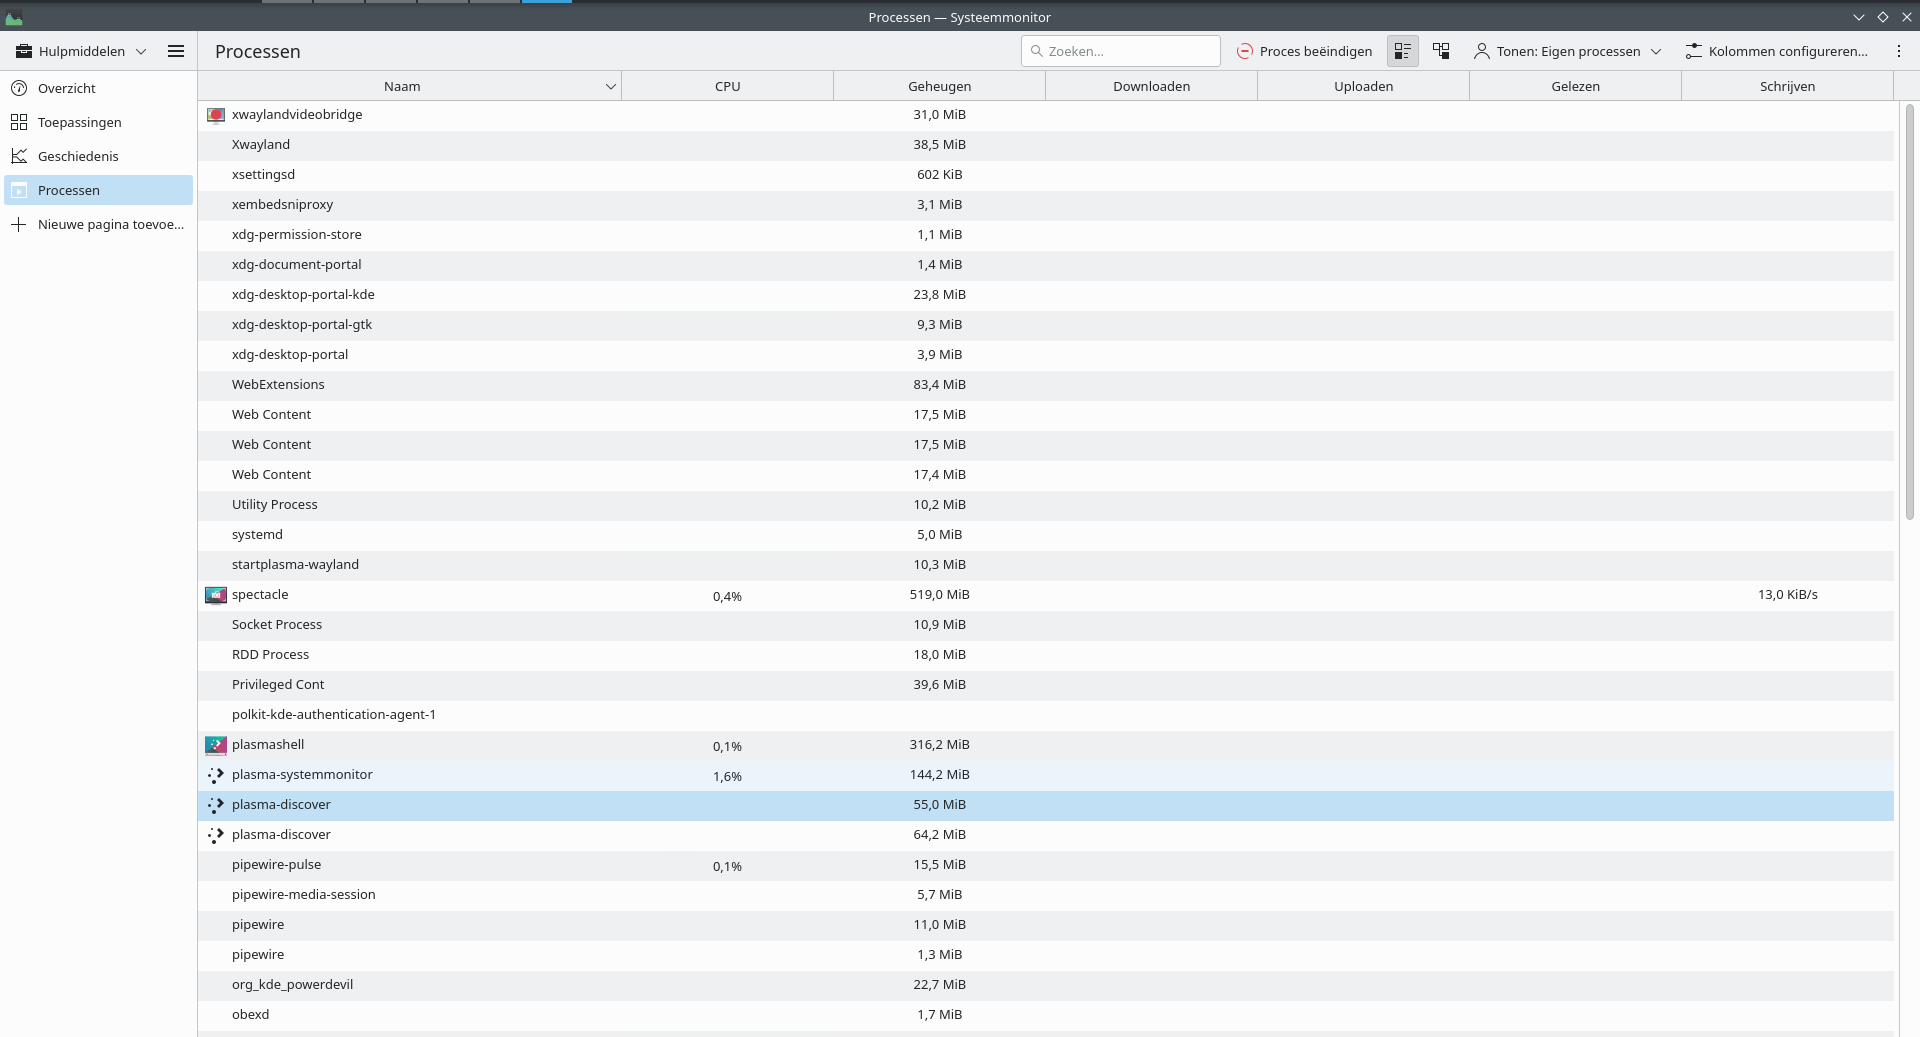Select the WebExtensions process row
Image resolution: width=1920 pixels, height=1037 pixels.
(x=1045, y=385)
